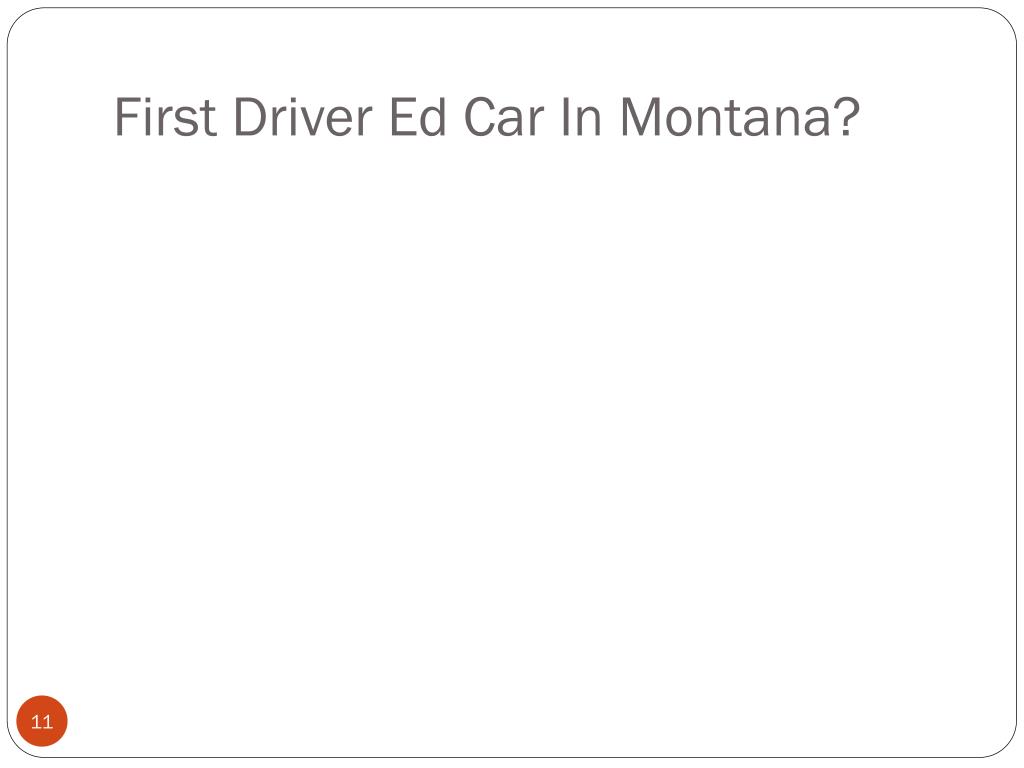Select the slide title text

coord(487,118)
